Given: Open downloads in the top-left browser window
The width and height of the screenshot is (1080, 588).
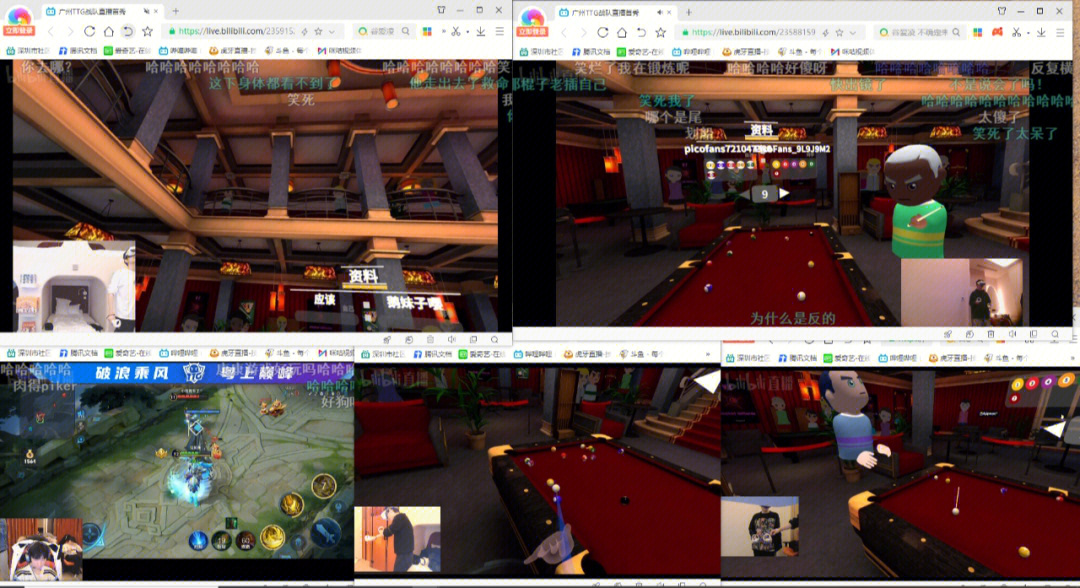Looking at the screenshot, I should tap(481, 31).
